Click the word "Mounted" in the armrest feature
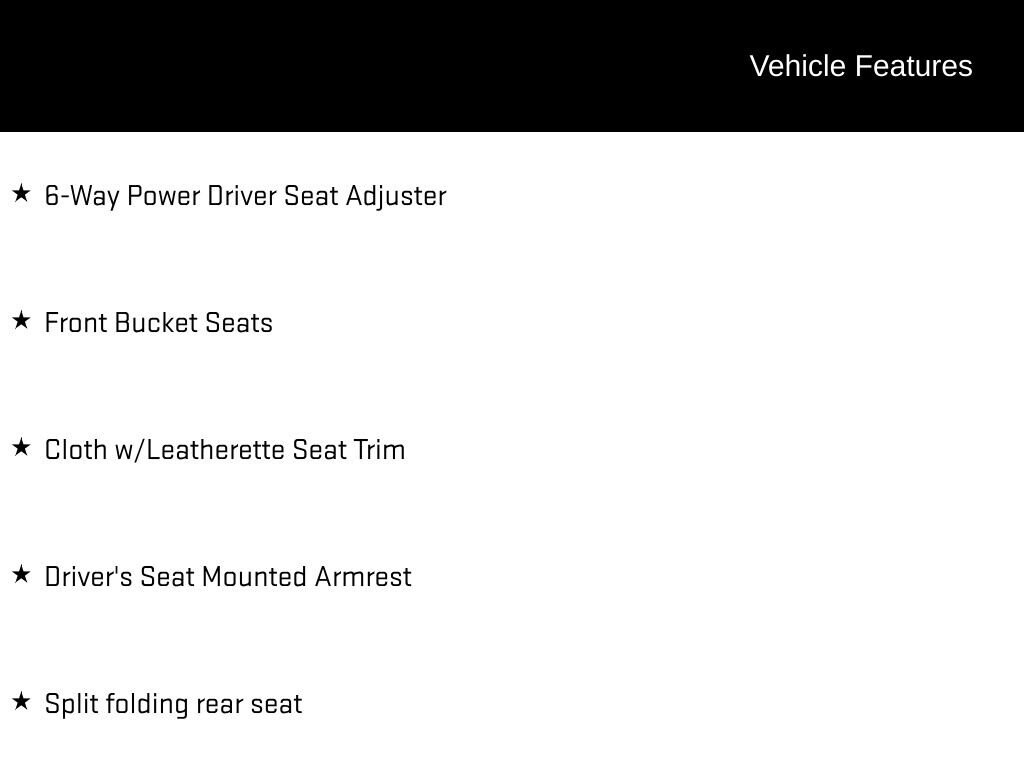This screenshot has width=1024, height=768. 254,577
